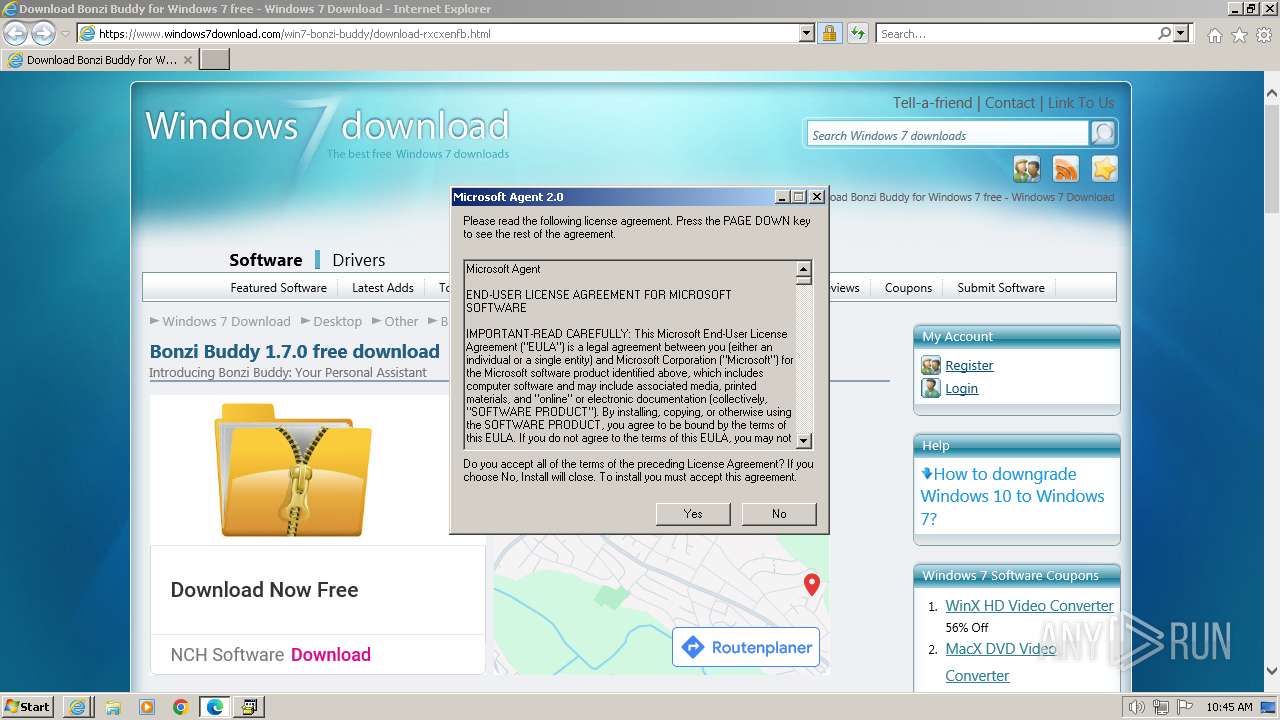
Task: Click No to decline the license agreement
Action: tap(779, 513)
